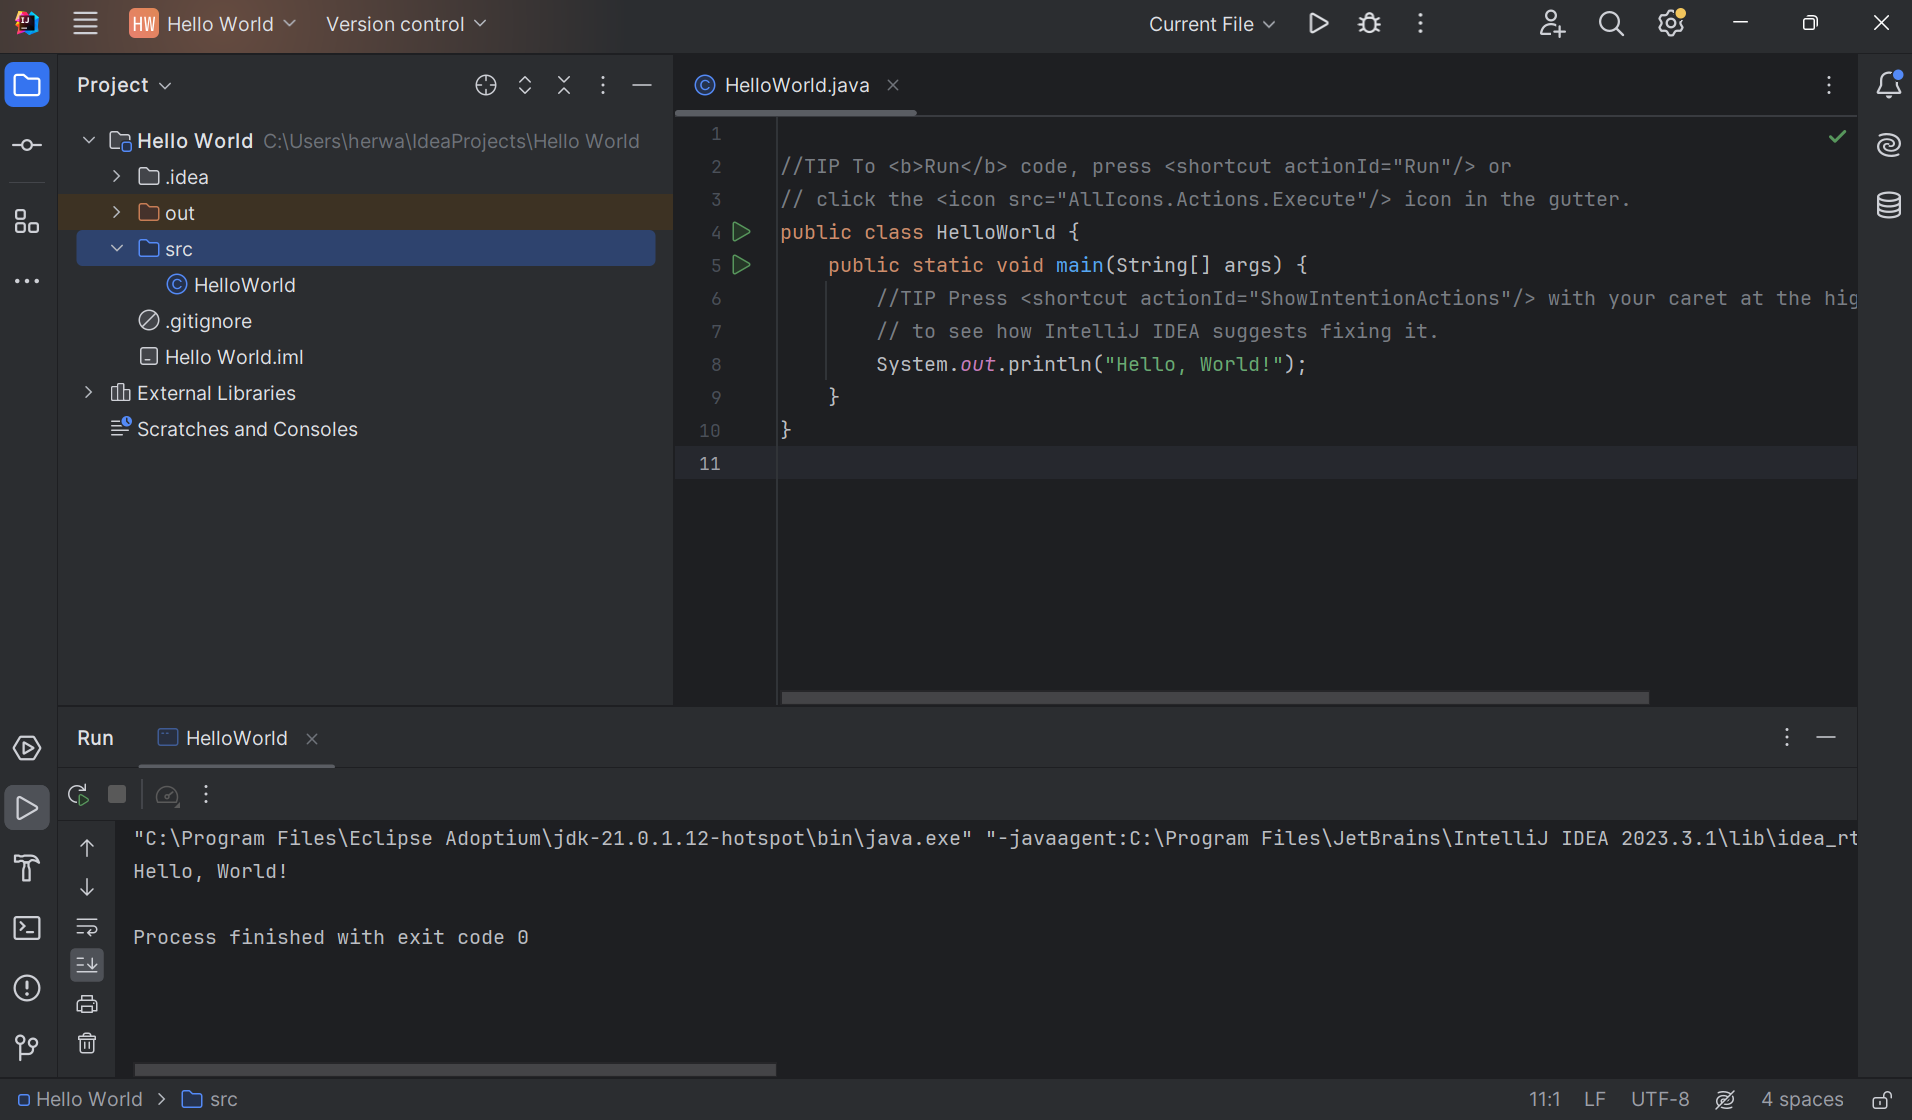
Task: Click the run gutter icon beside main method
Action: pos(741,265)
